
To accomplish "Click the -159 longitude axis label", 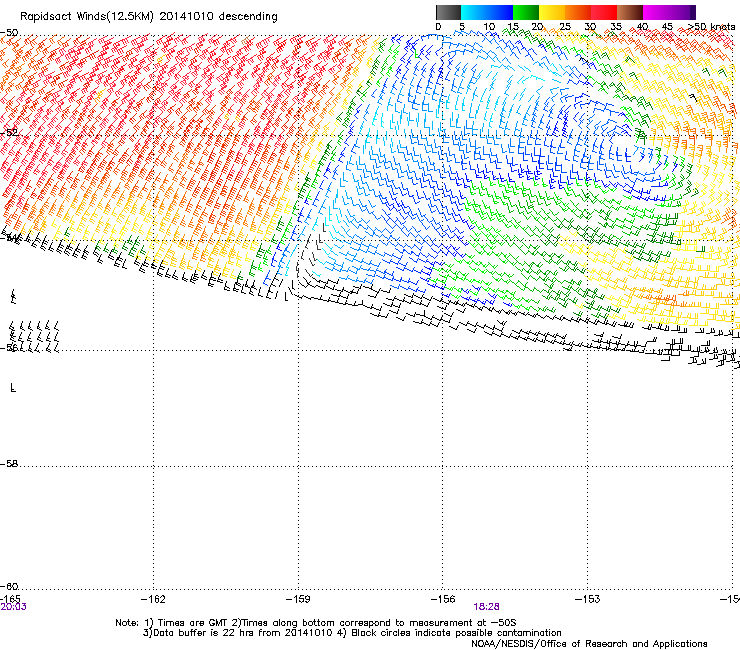I will [x=298, y=599].
